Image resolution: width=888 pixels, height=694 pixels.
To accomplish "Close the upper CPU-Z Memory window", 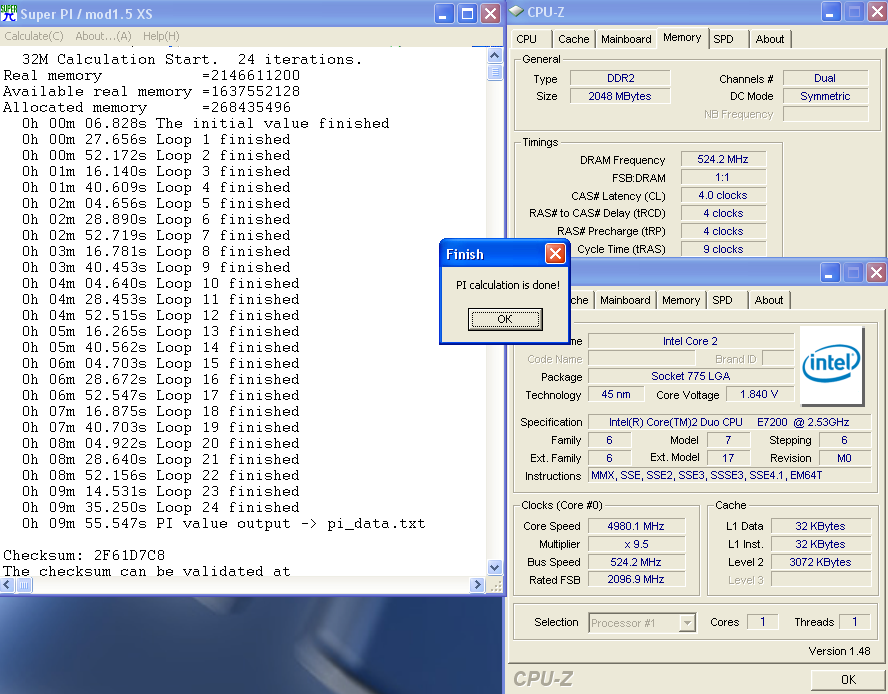I will pyautogui.click(x=877, y=12).
